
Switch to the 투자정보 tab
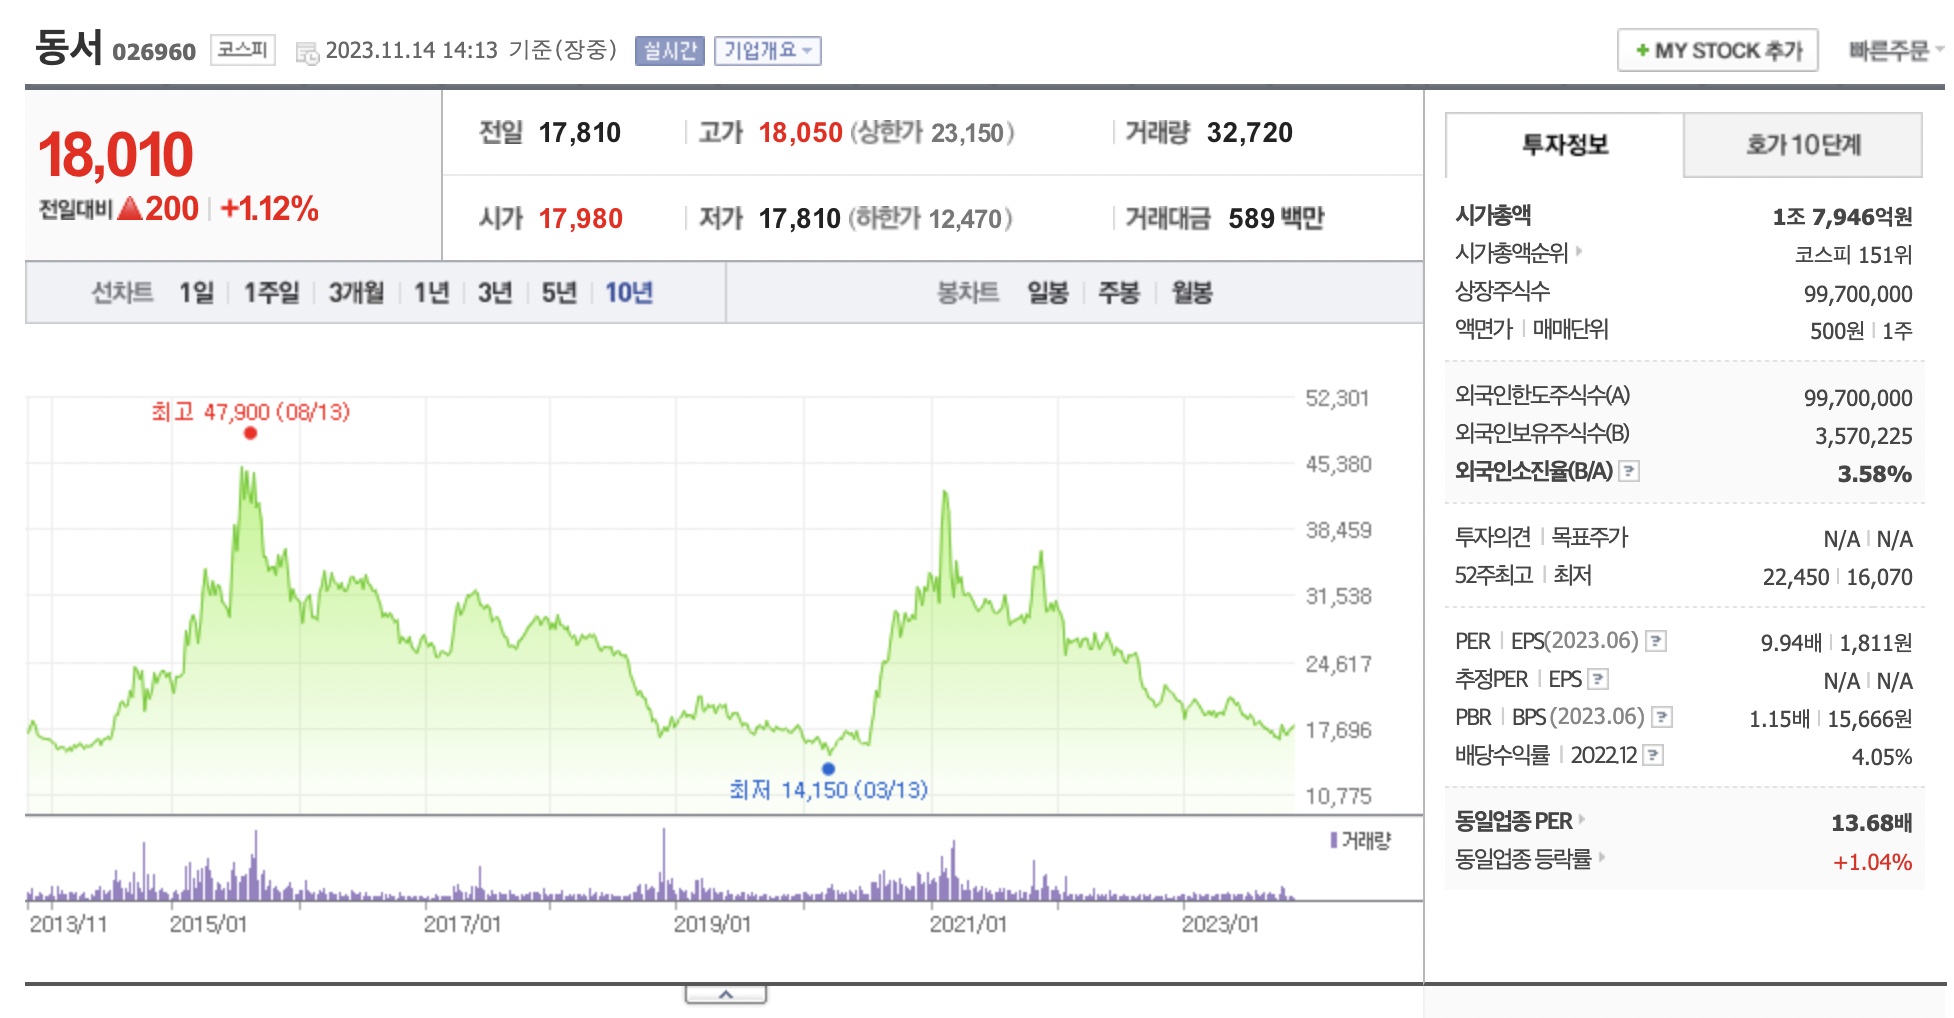1565,145
